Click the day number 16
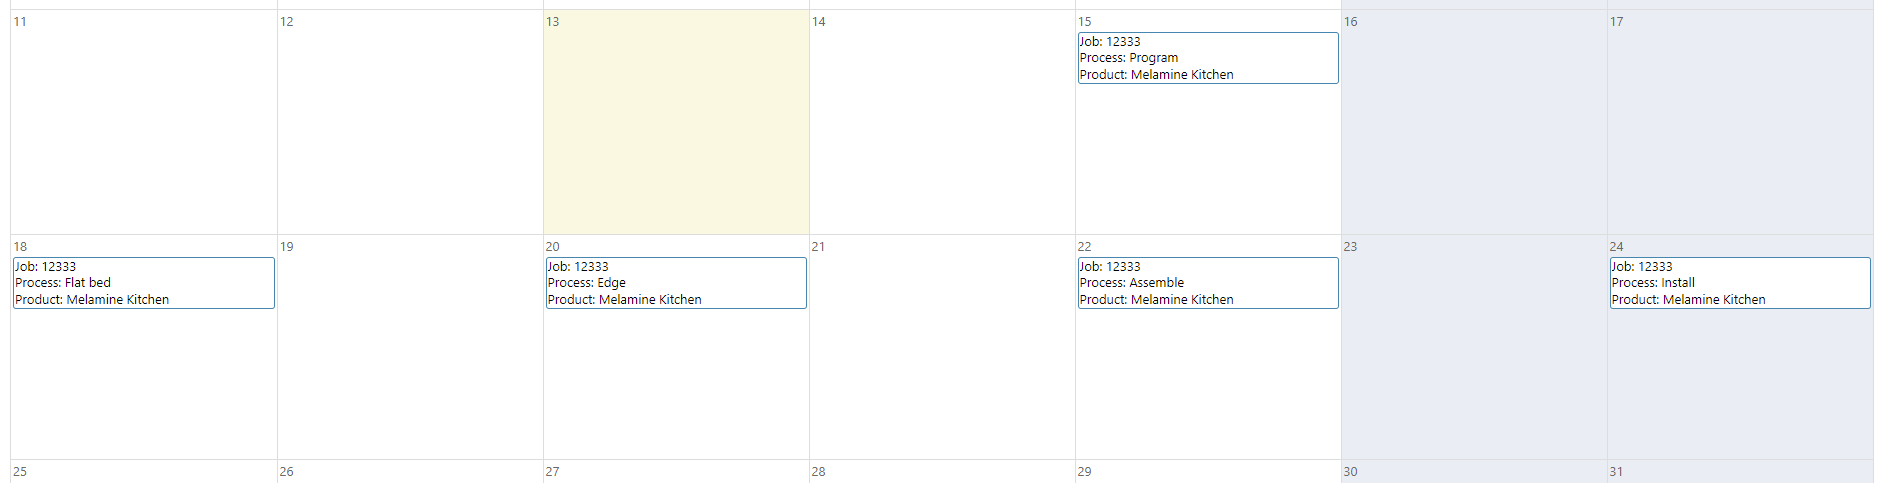Screen dimensions: 1891x483 [x=1350, y=22]
